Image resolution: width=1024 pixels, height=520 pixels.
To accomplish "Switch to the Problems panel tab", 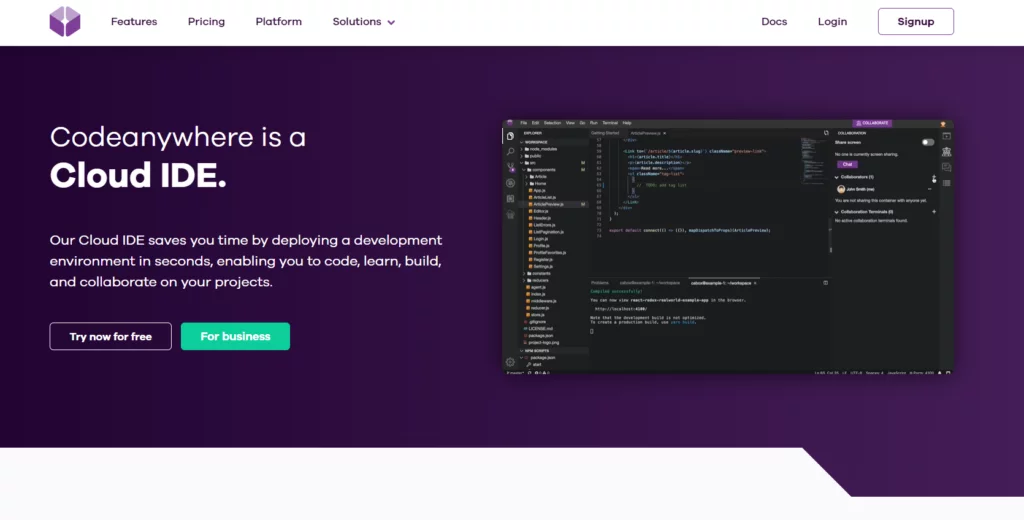I will (600, 283).
